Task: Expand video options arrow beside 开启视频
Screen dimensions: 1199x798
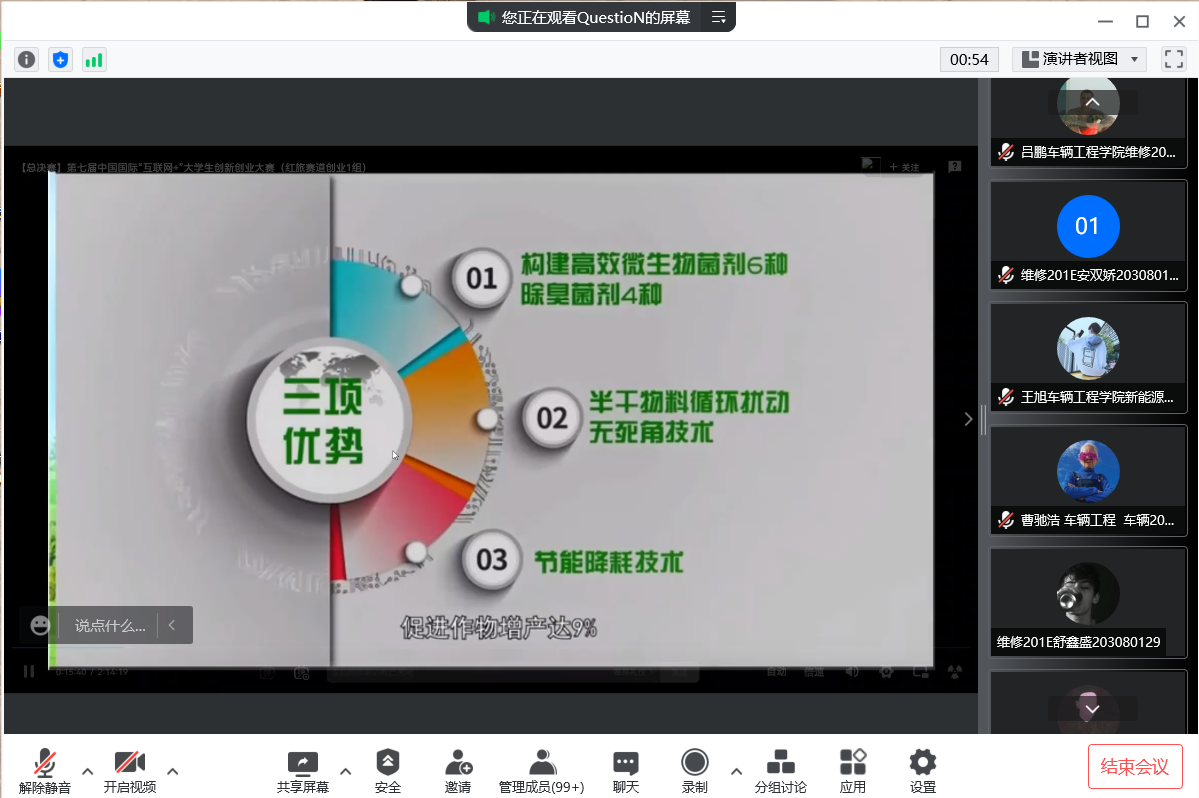Action: (173, 771)
